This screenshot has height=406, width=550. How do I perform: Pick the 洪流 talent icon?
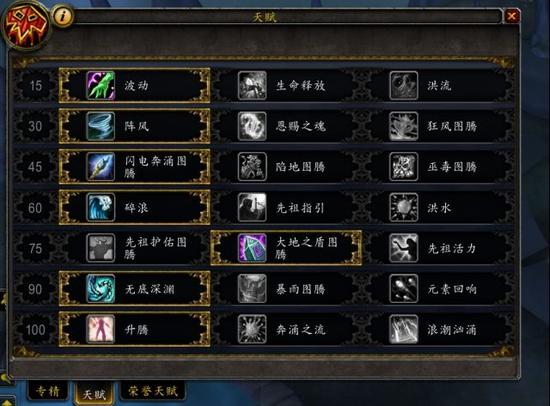point(403,85)
